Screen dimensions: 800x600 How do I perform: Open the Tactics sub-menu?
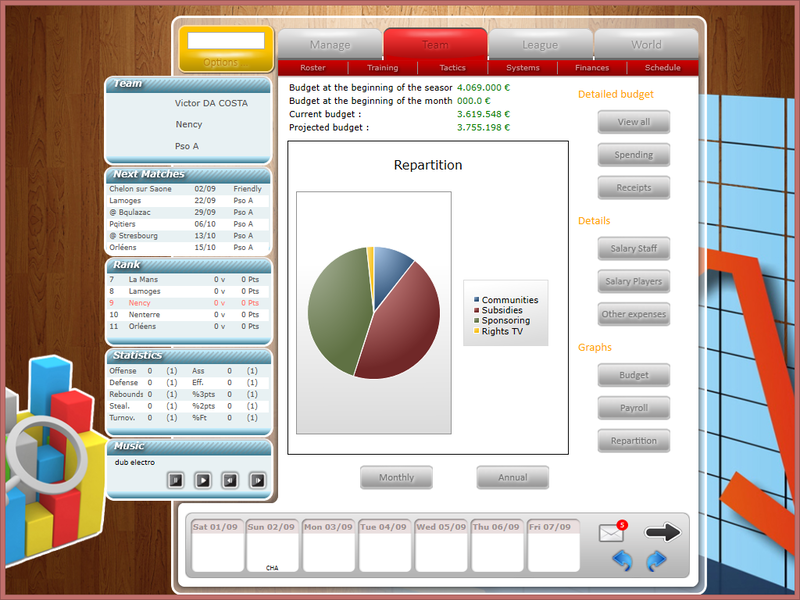click(453, 67)
